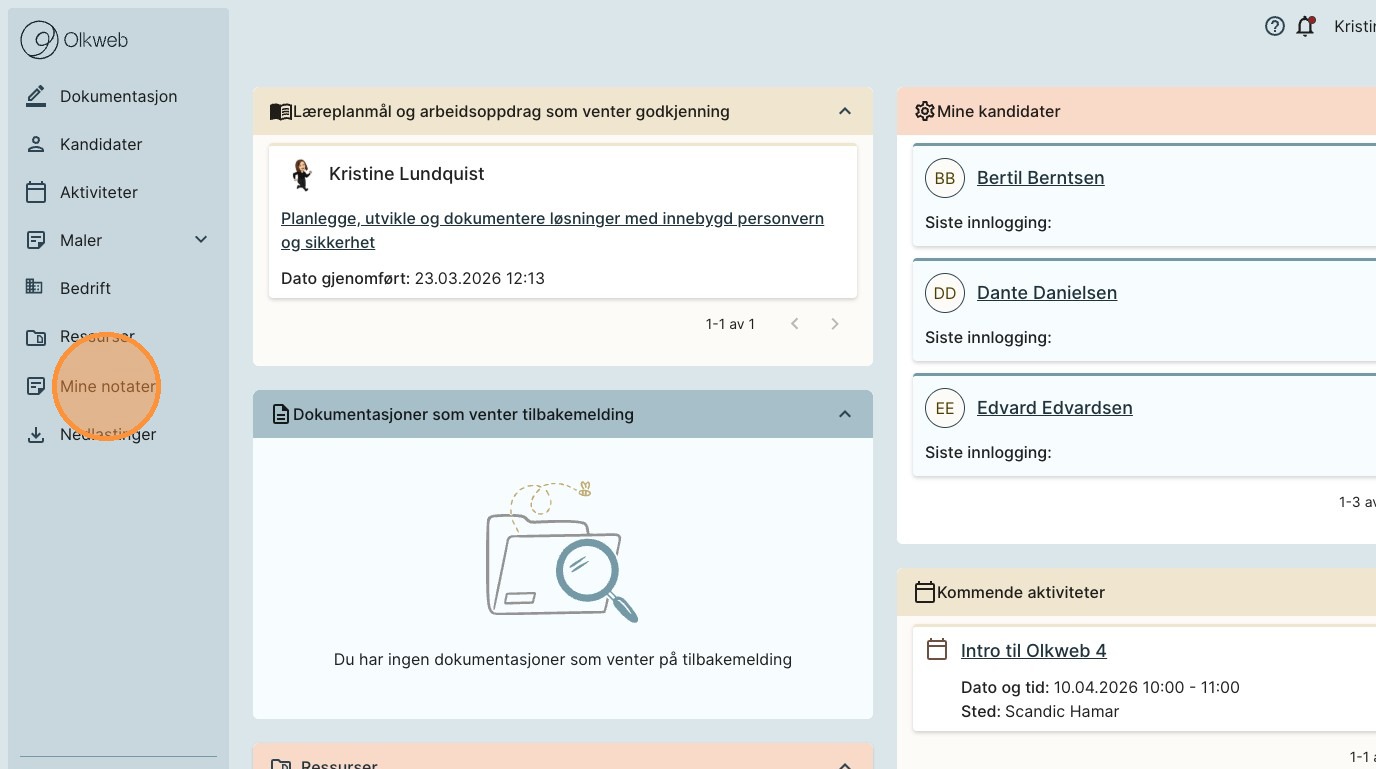Expand the Maler submenu chevron

201,240
